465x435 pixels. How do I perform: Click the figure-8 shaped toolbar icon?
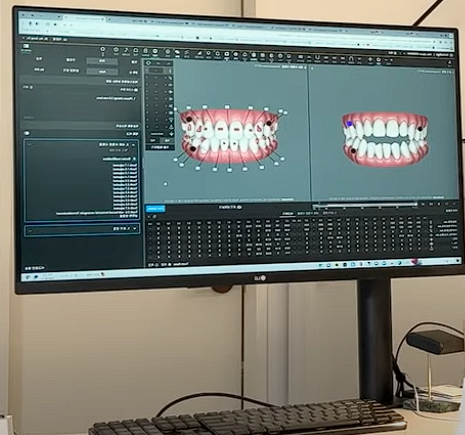145,51
